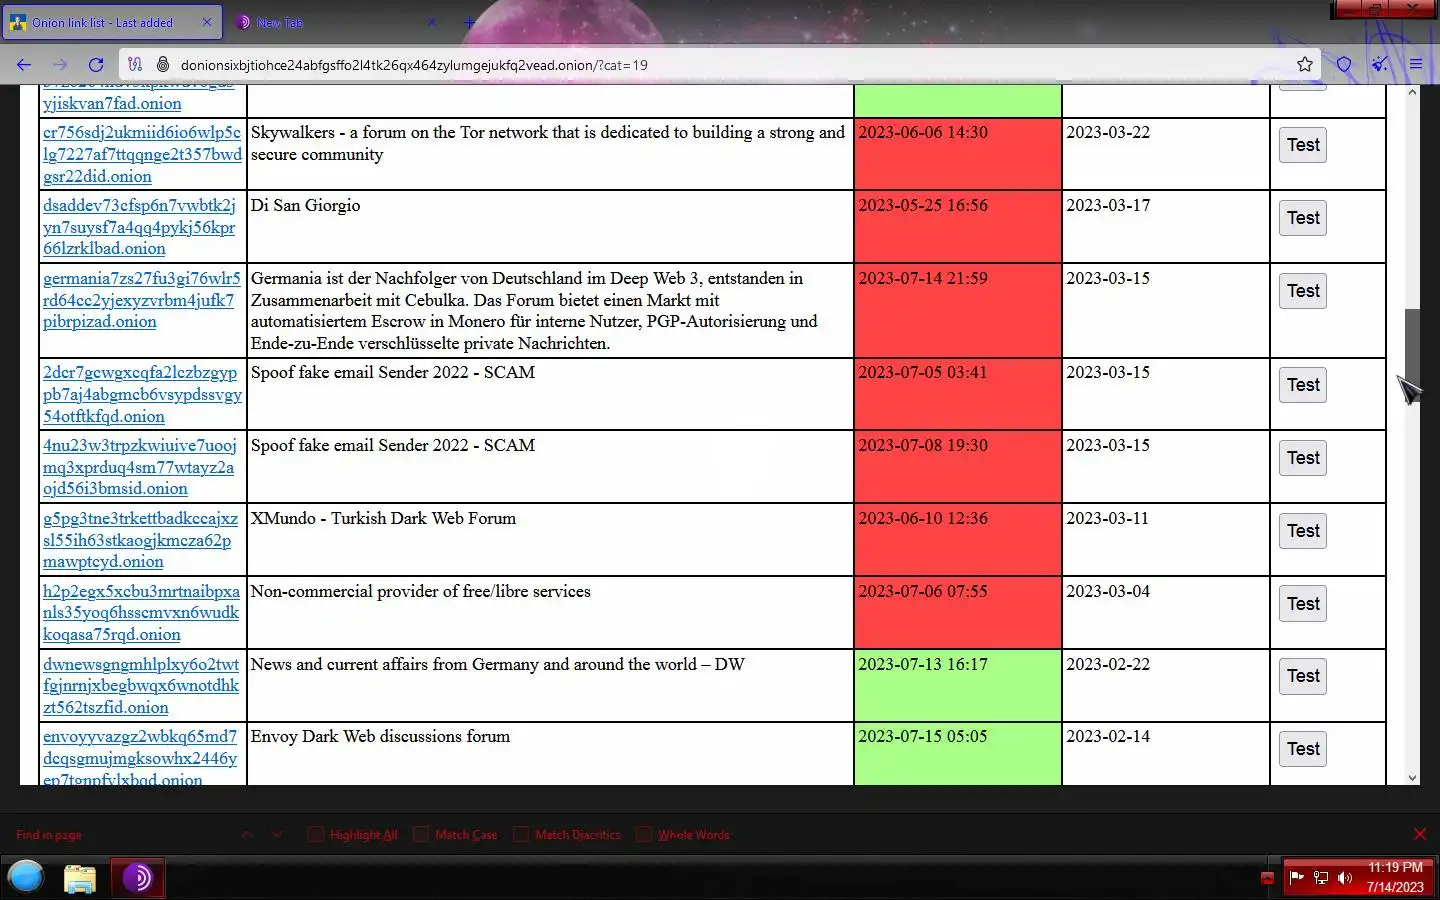This screenshot has width=1440, height=900.
Task: Select the 'Envoy Dark Web discussions forum' text
Action: coord(380,736)
